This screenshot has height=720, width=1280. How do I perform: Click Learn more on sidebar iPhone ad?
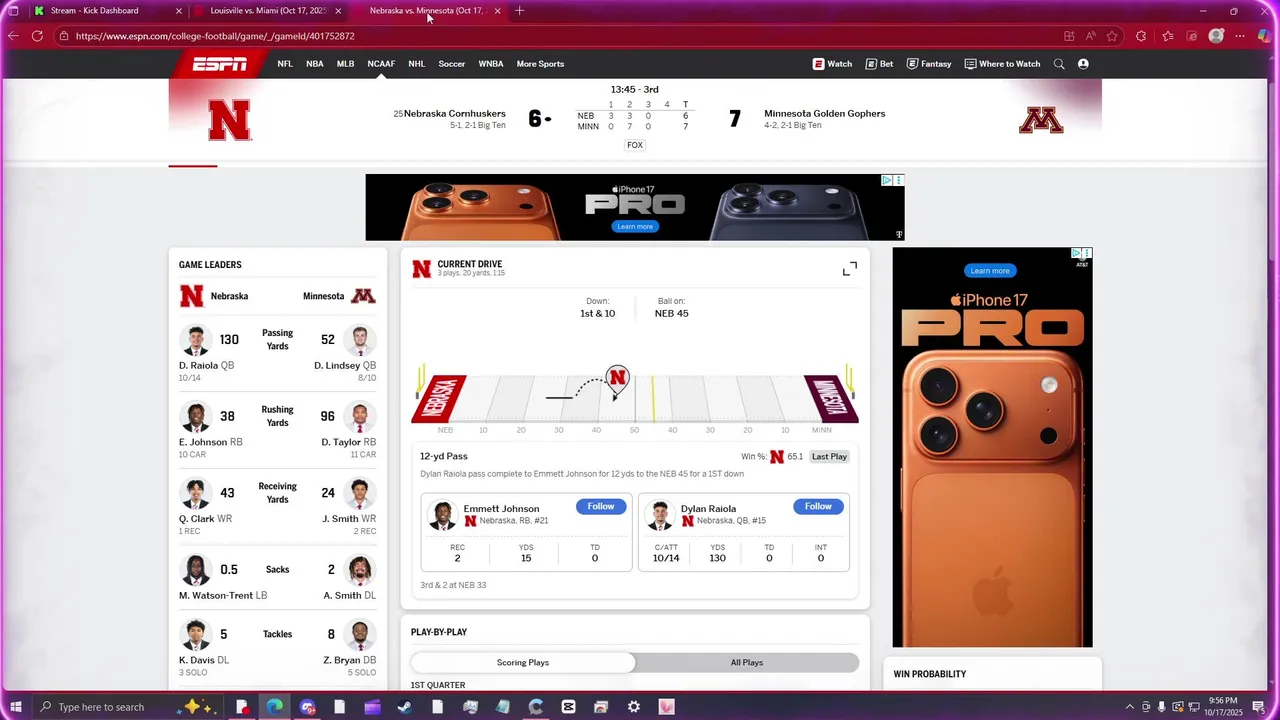point(990,271)
